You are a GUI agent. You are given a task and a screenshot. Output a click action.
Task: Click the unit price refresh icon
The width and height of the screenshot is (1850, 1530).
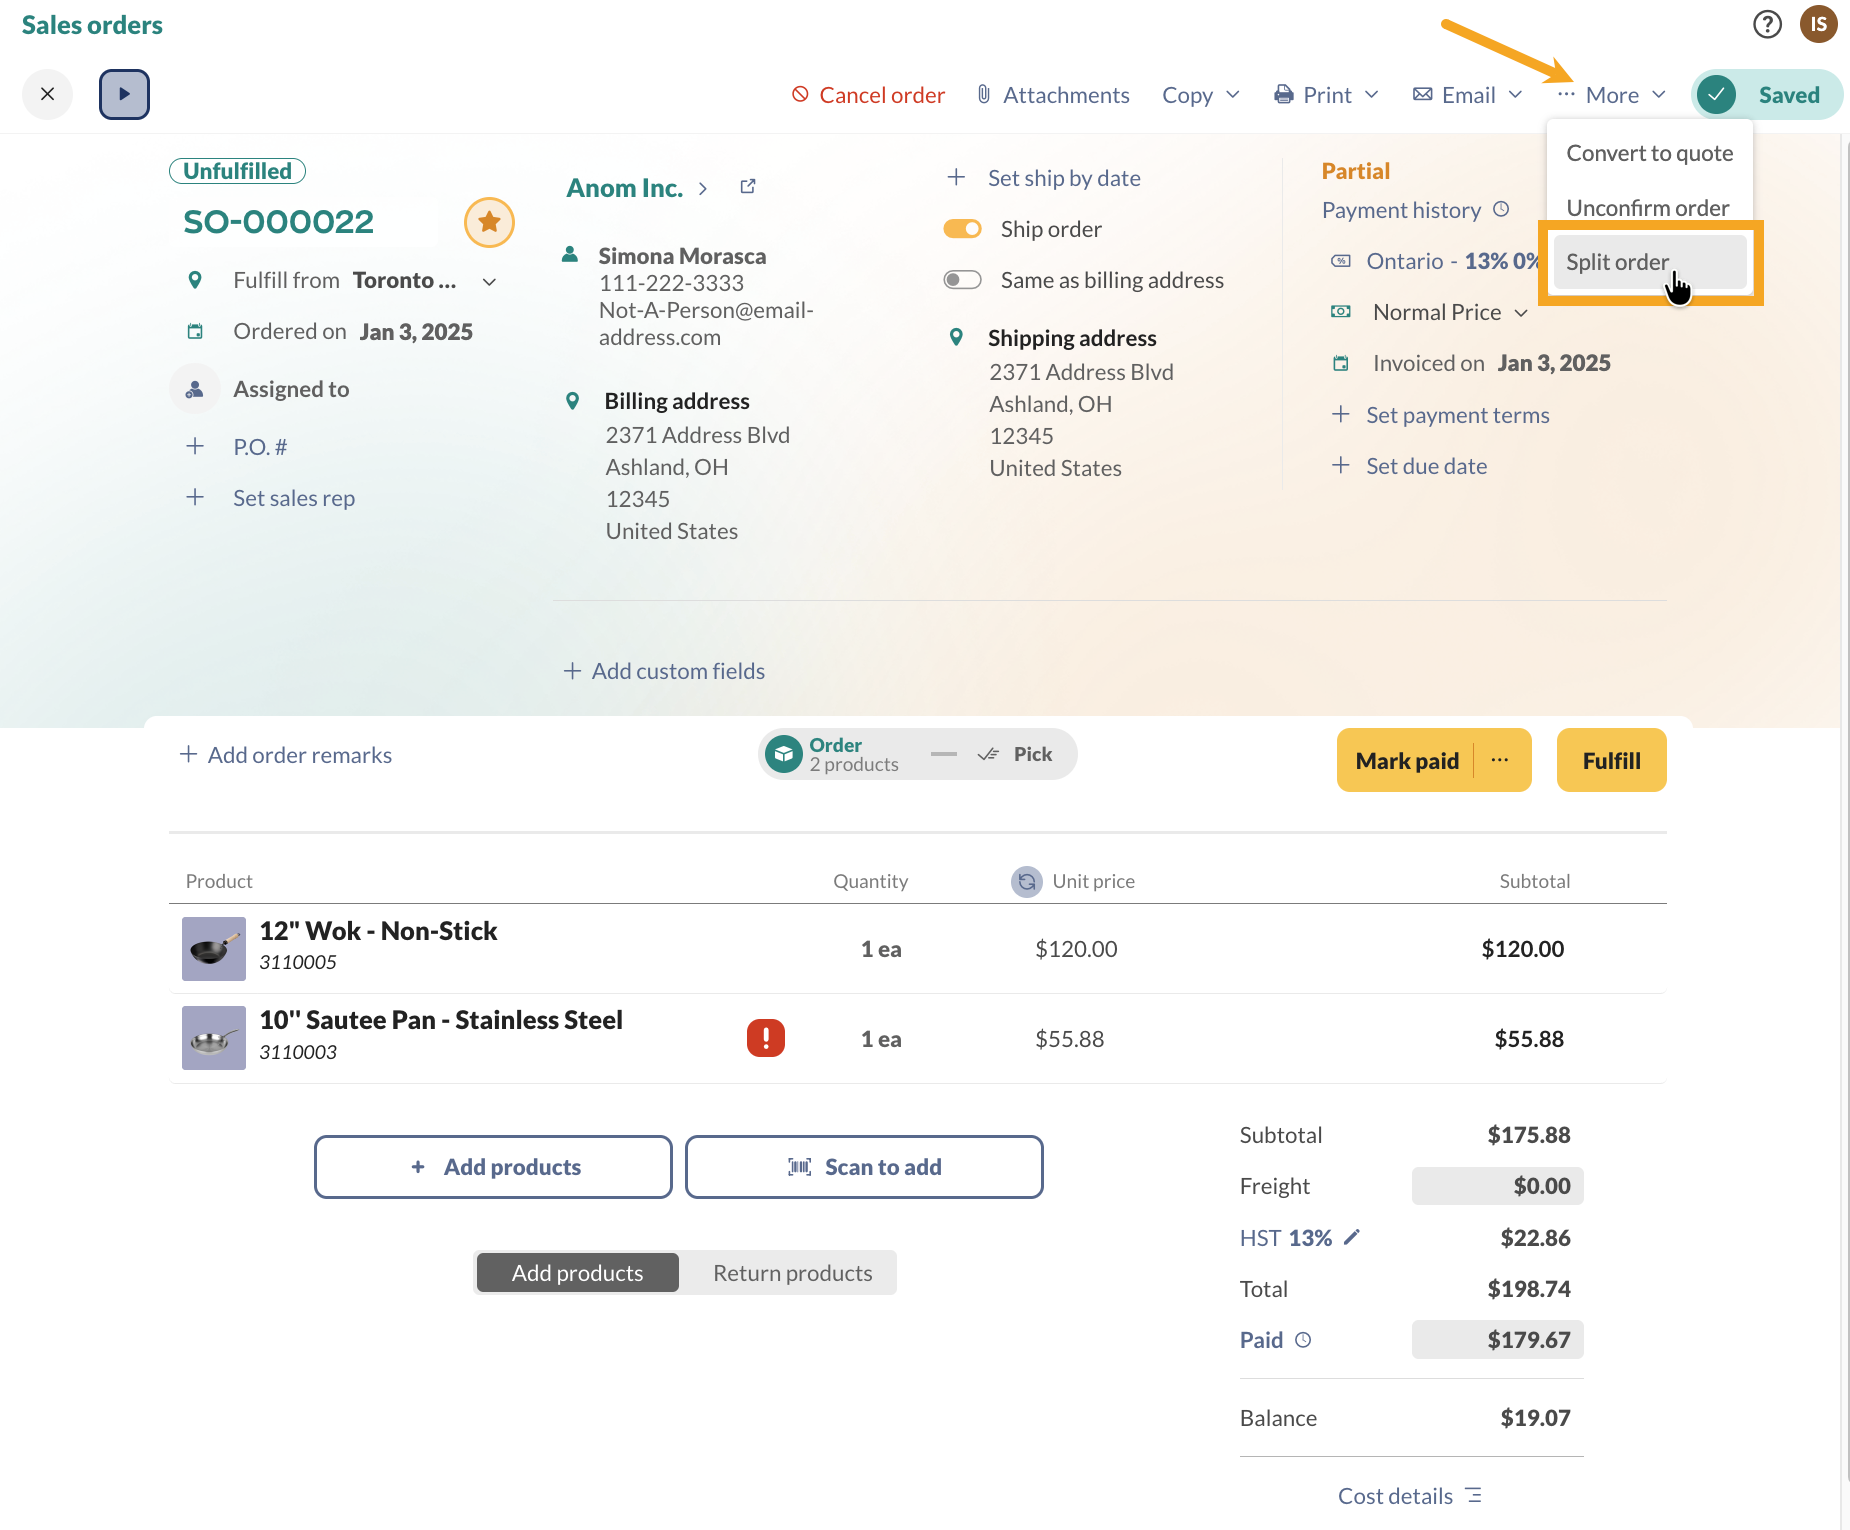click(1026, 881)
